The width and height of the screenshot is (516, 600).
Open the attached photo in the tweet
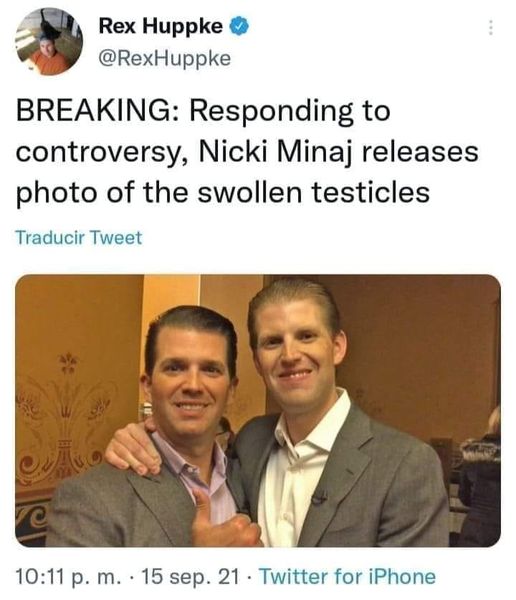pyautogui.click(x=258, y=410)
